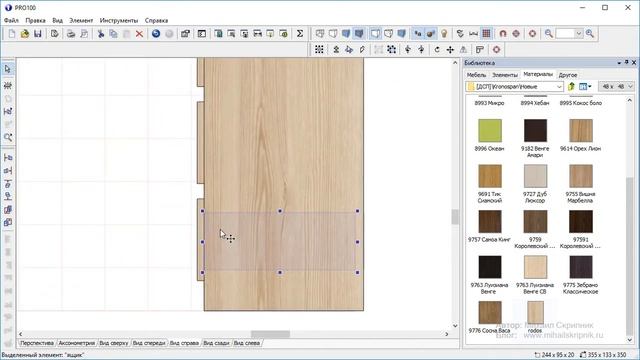
Task: Click the green up-folder icon in library
Action: [571, 87]
